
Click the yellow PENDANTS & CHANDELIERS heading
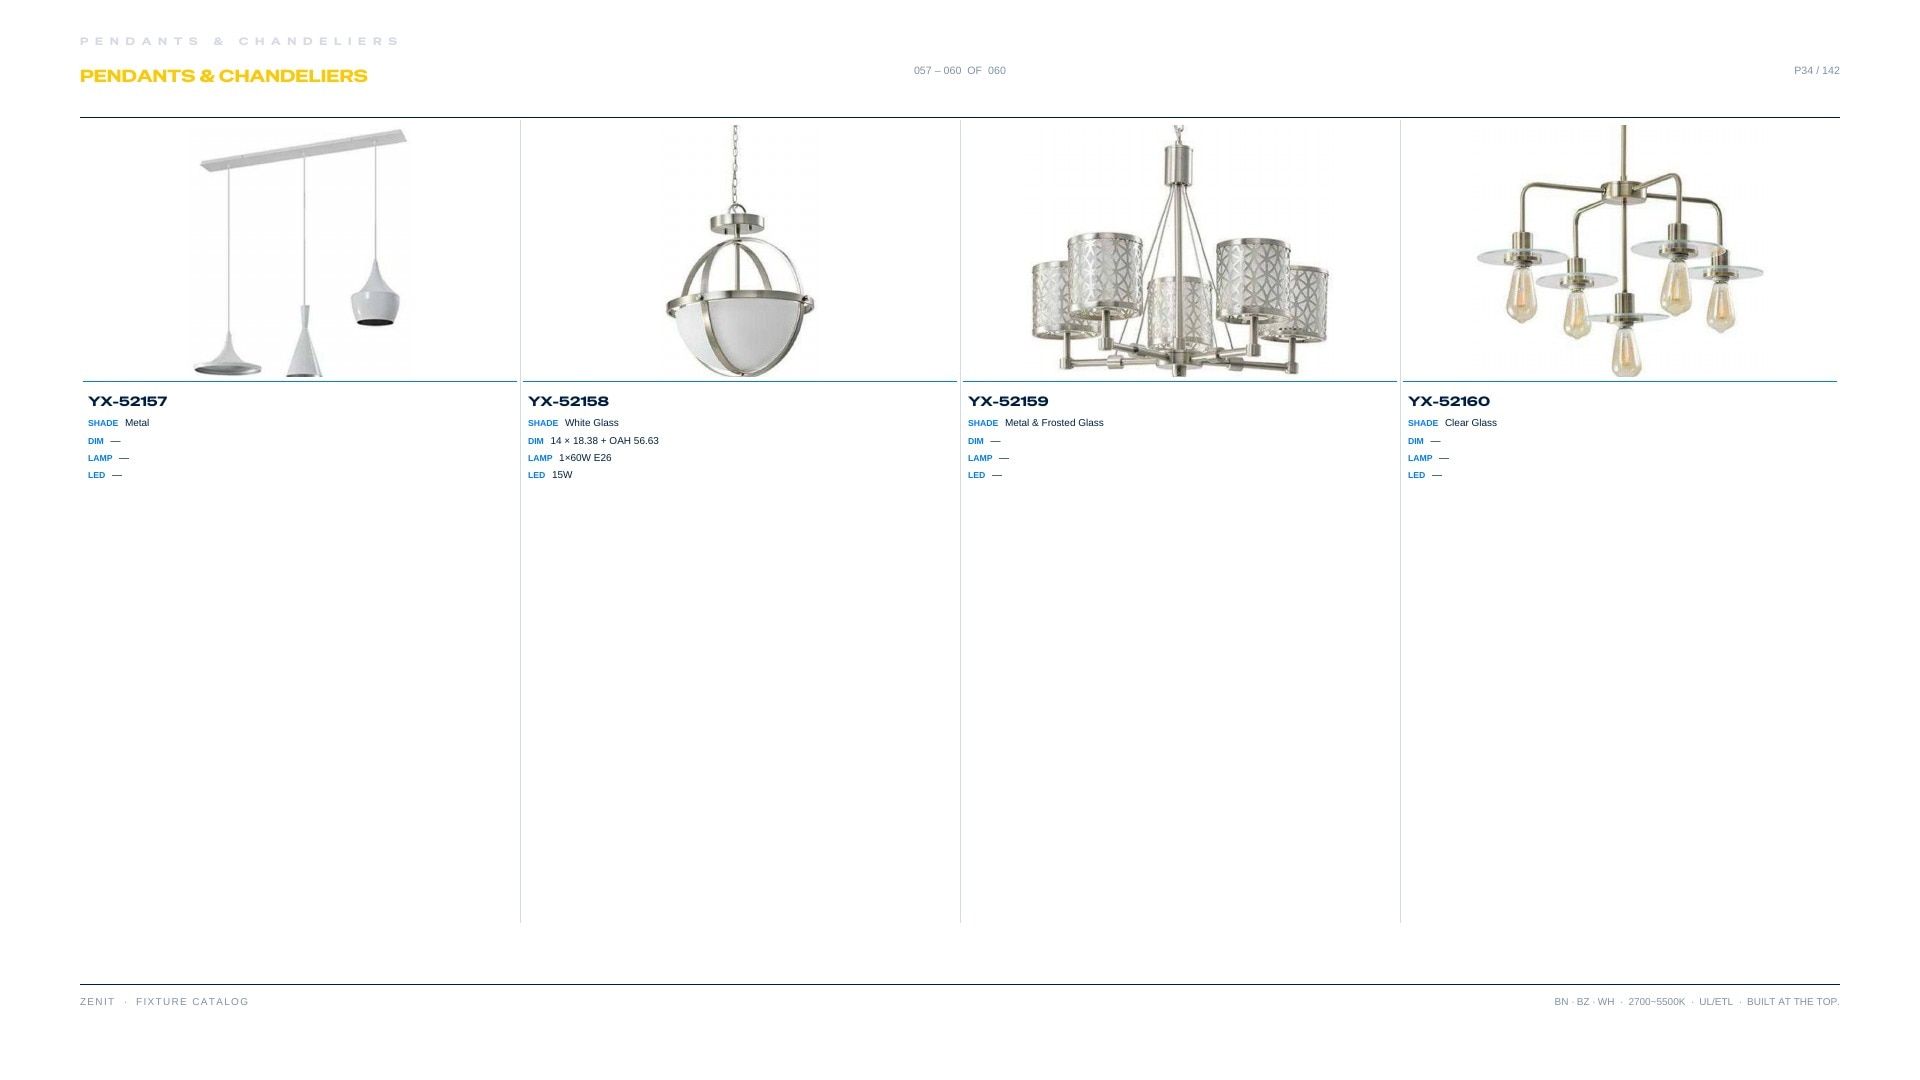[224, 76]
